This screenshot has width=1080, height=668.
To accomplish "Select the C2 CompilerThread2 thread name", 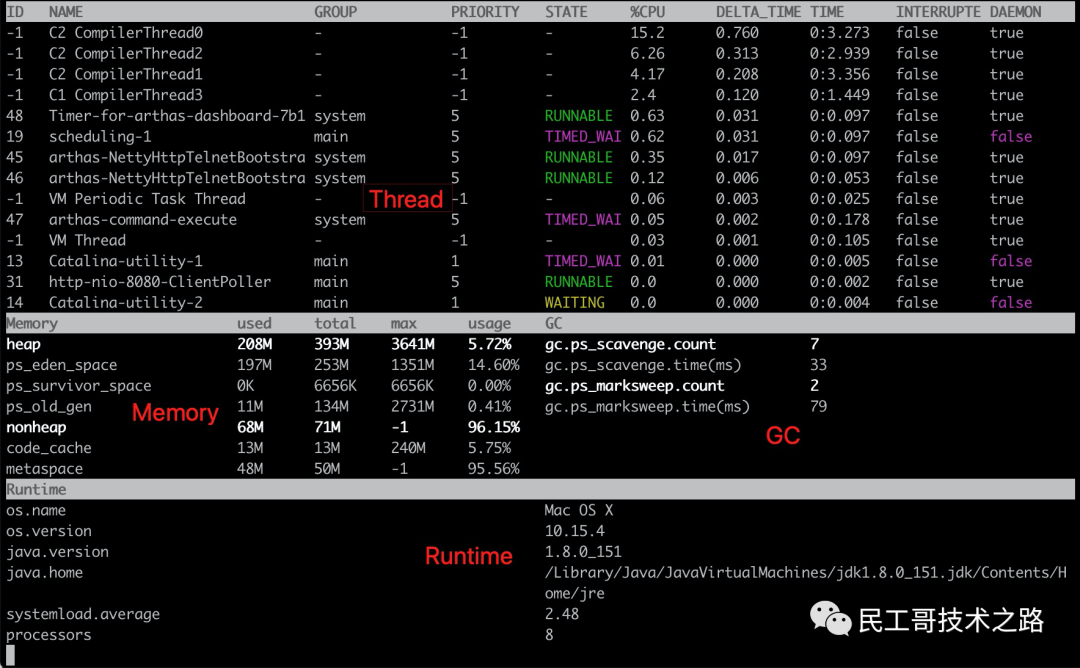I will pos(126,53).
